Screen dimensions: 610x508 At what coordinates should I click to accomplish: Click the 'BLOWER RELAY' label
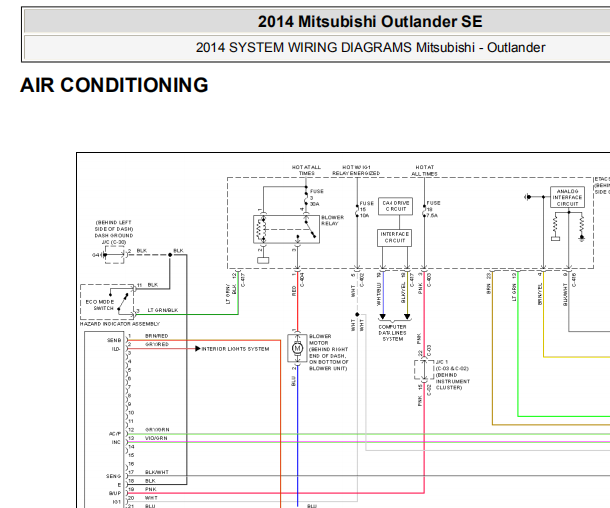pos(332,221)
